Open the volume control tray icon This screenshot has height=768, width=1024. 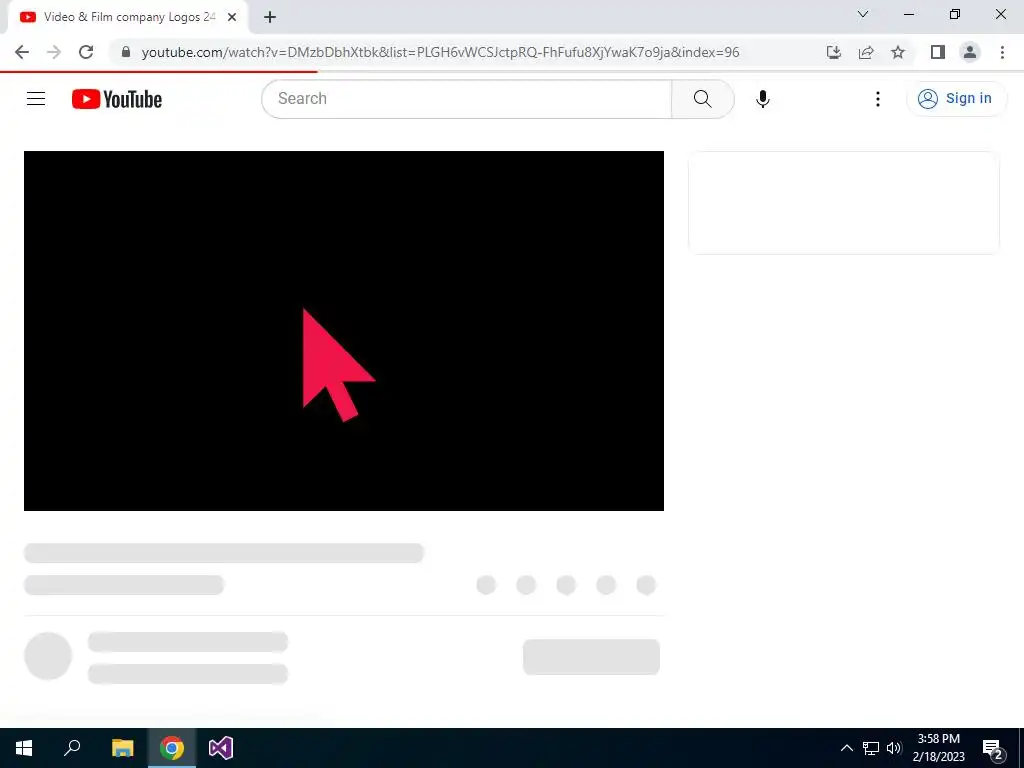click(x=894, y=748)
